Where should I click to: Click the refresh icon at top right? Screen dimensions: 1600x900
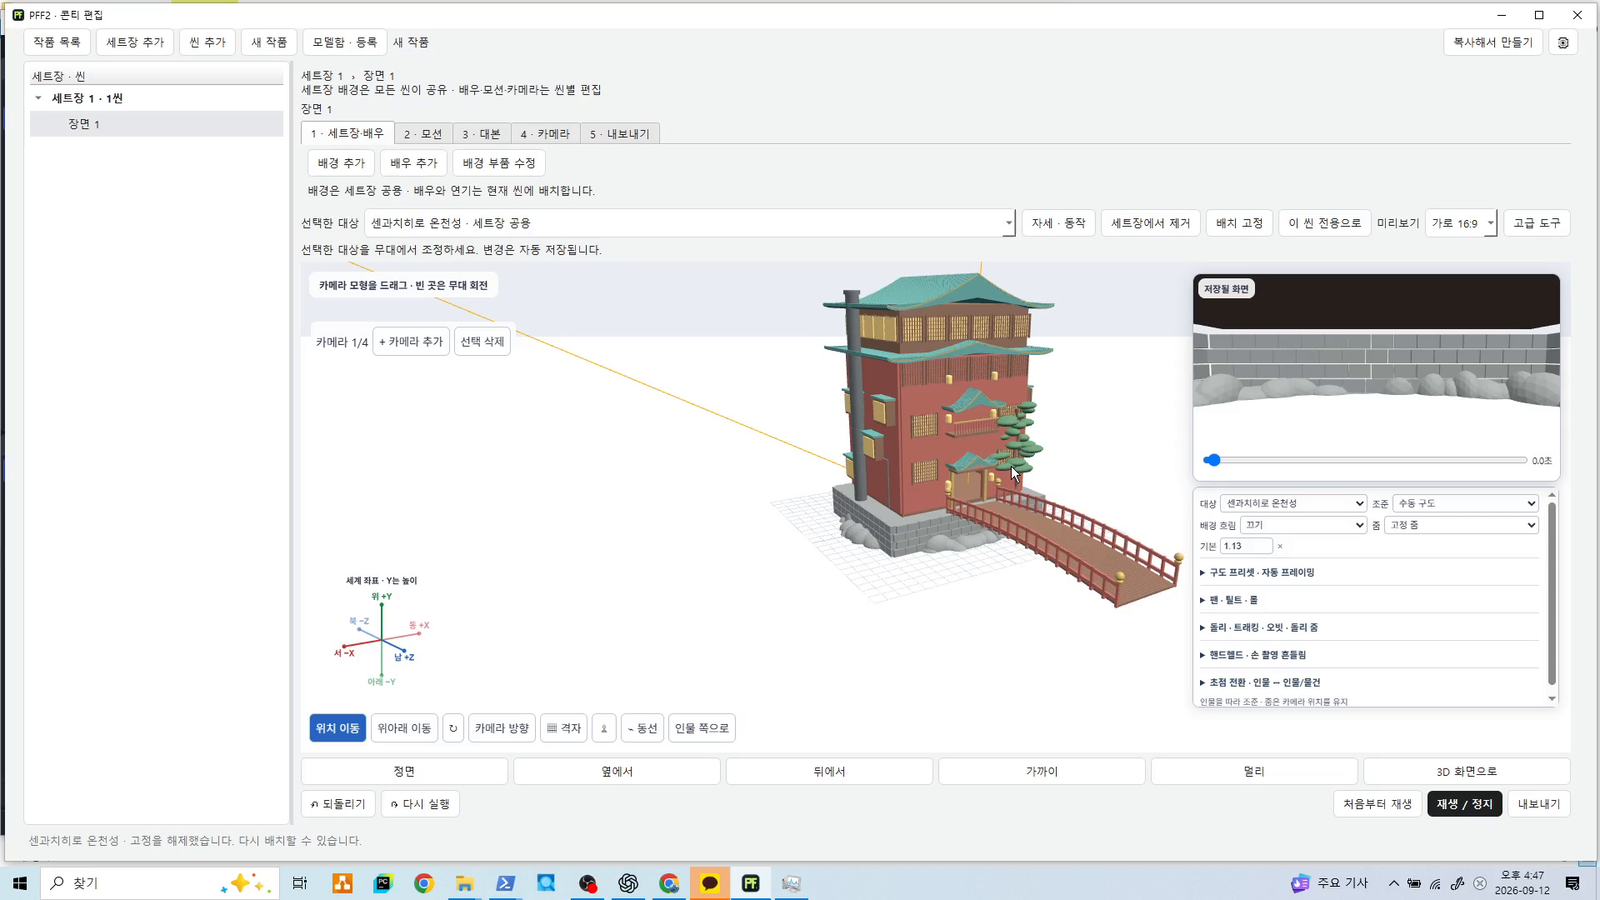click(1563, 42)
